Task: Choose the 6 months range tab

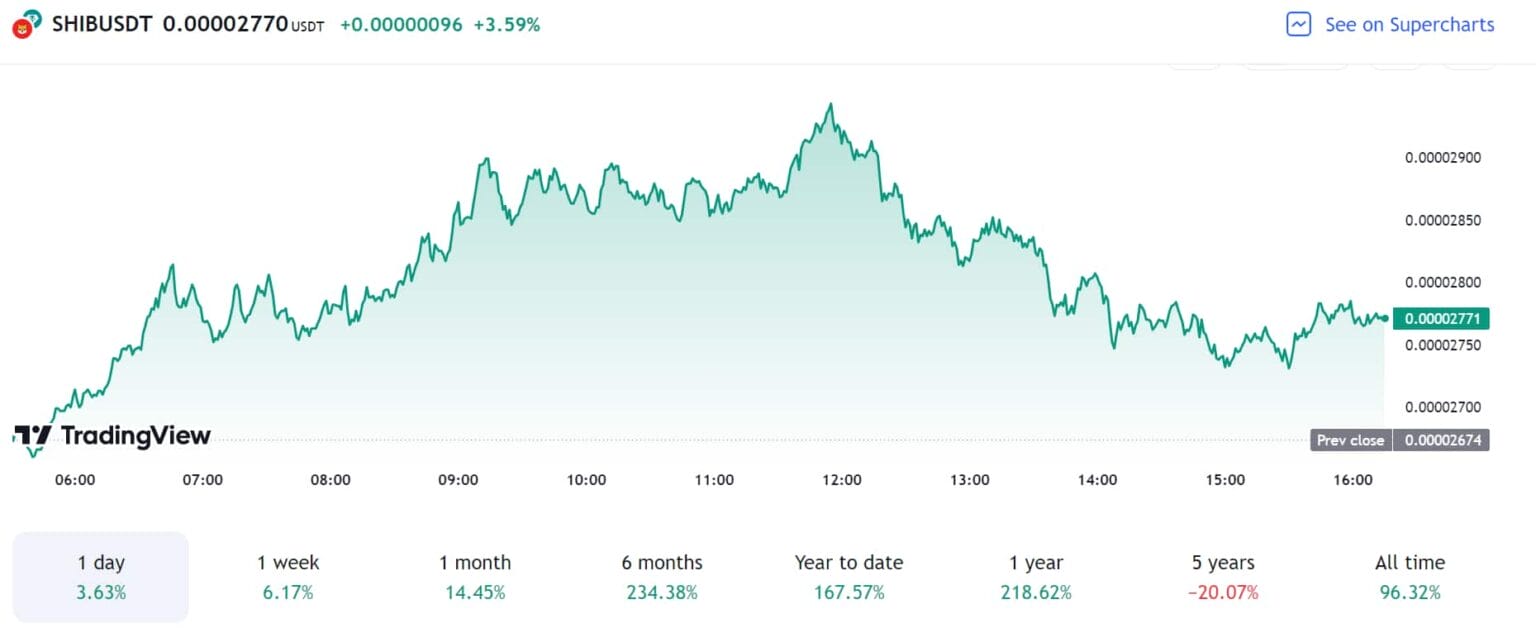Action: tap(662, 577)
